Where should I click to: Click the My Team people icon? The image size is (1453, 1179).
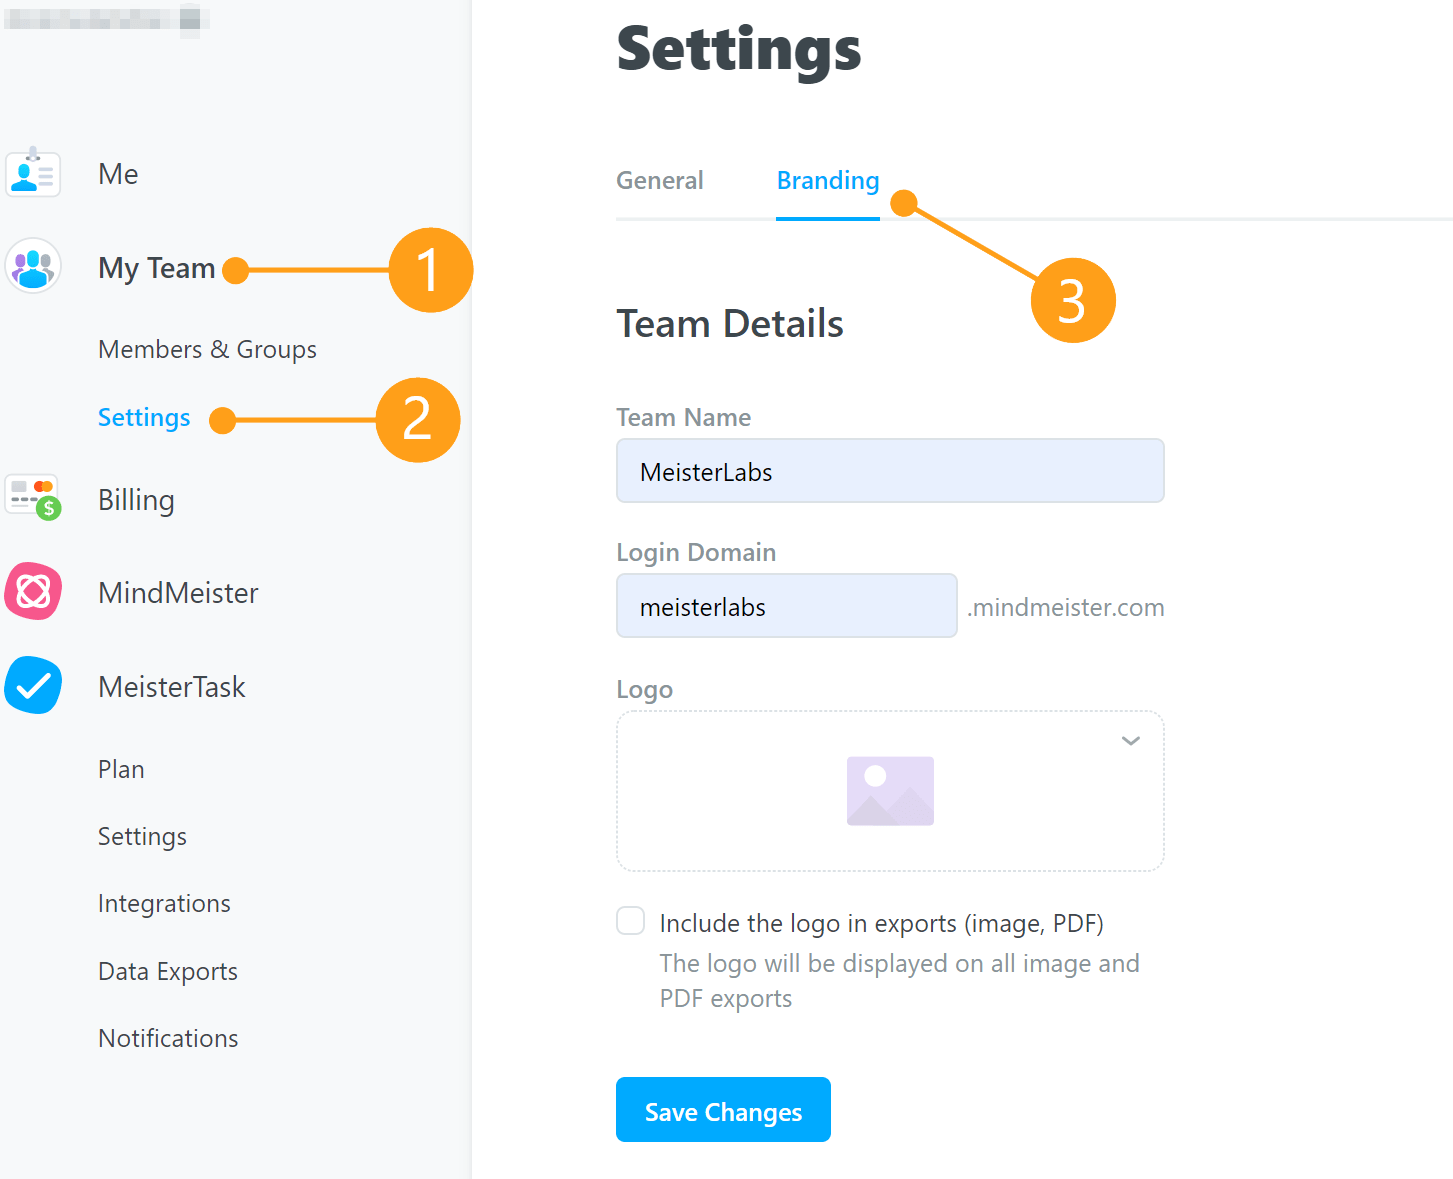click(x=33, y=266)
